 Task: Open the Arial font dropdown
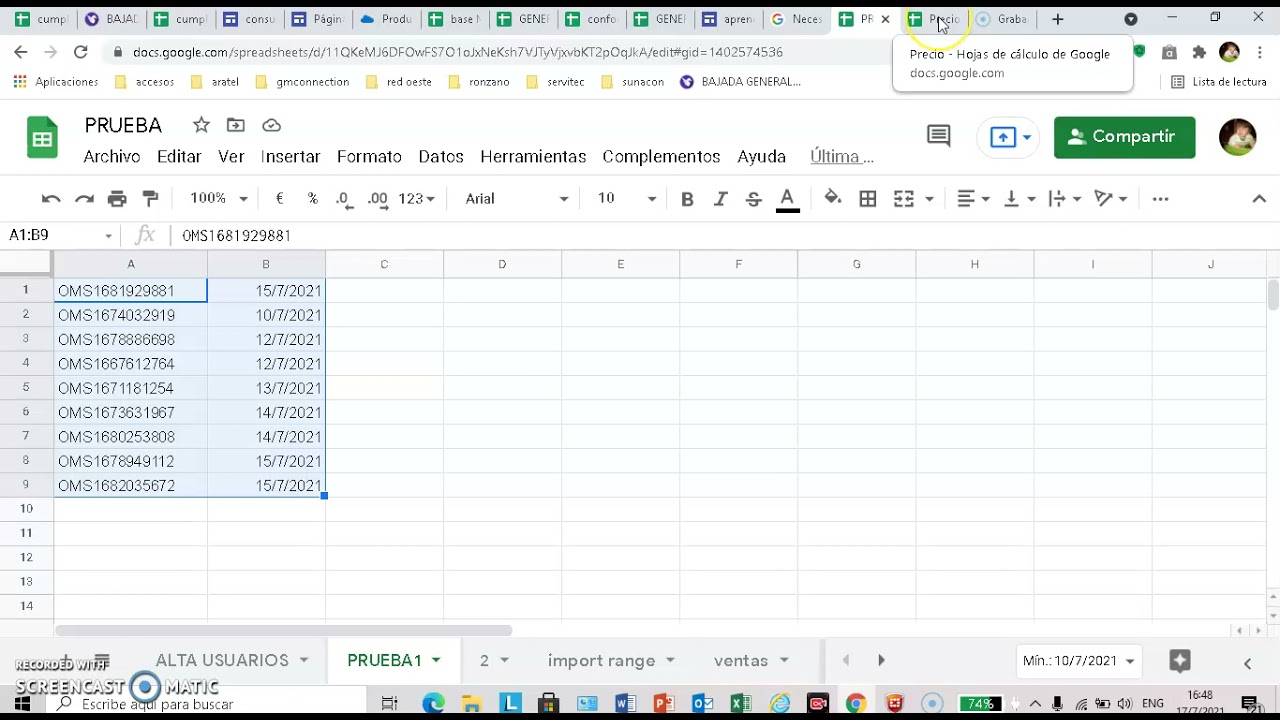[x=516, y=199]
